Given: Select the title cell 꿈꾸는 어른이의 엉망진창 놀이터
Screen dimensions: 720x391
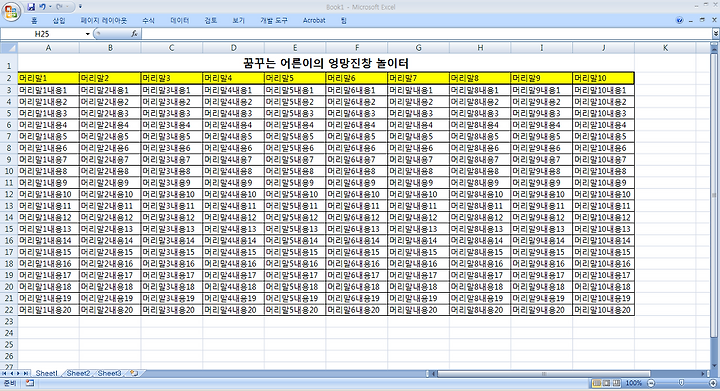Looking at the screenshot, I should (326, 63).
